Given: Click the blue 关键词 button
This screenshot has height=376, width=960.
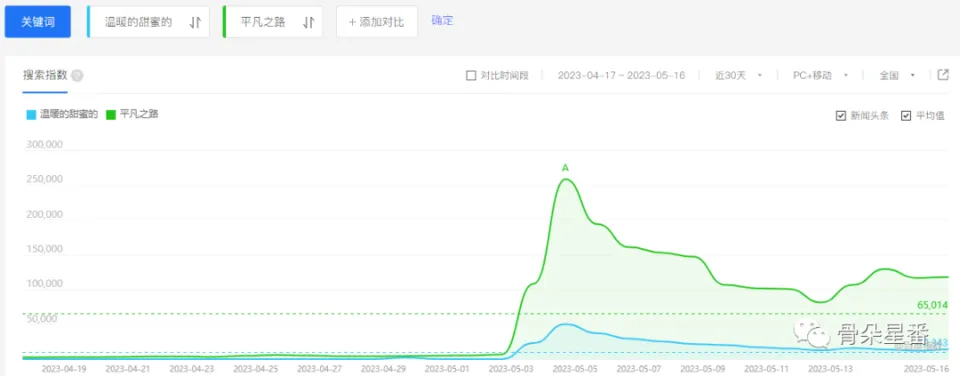Looking at the screenshot, I should point(38,22).
